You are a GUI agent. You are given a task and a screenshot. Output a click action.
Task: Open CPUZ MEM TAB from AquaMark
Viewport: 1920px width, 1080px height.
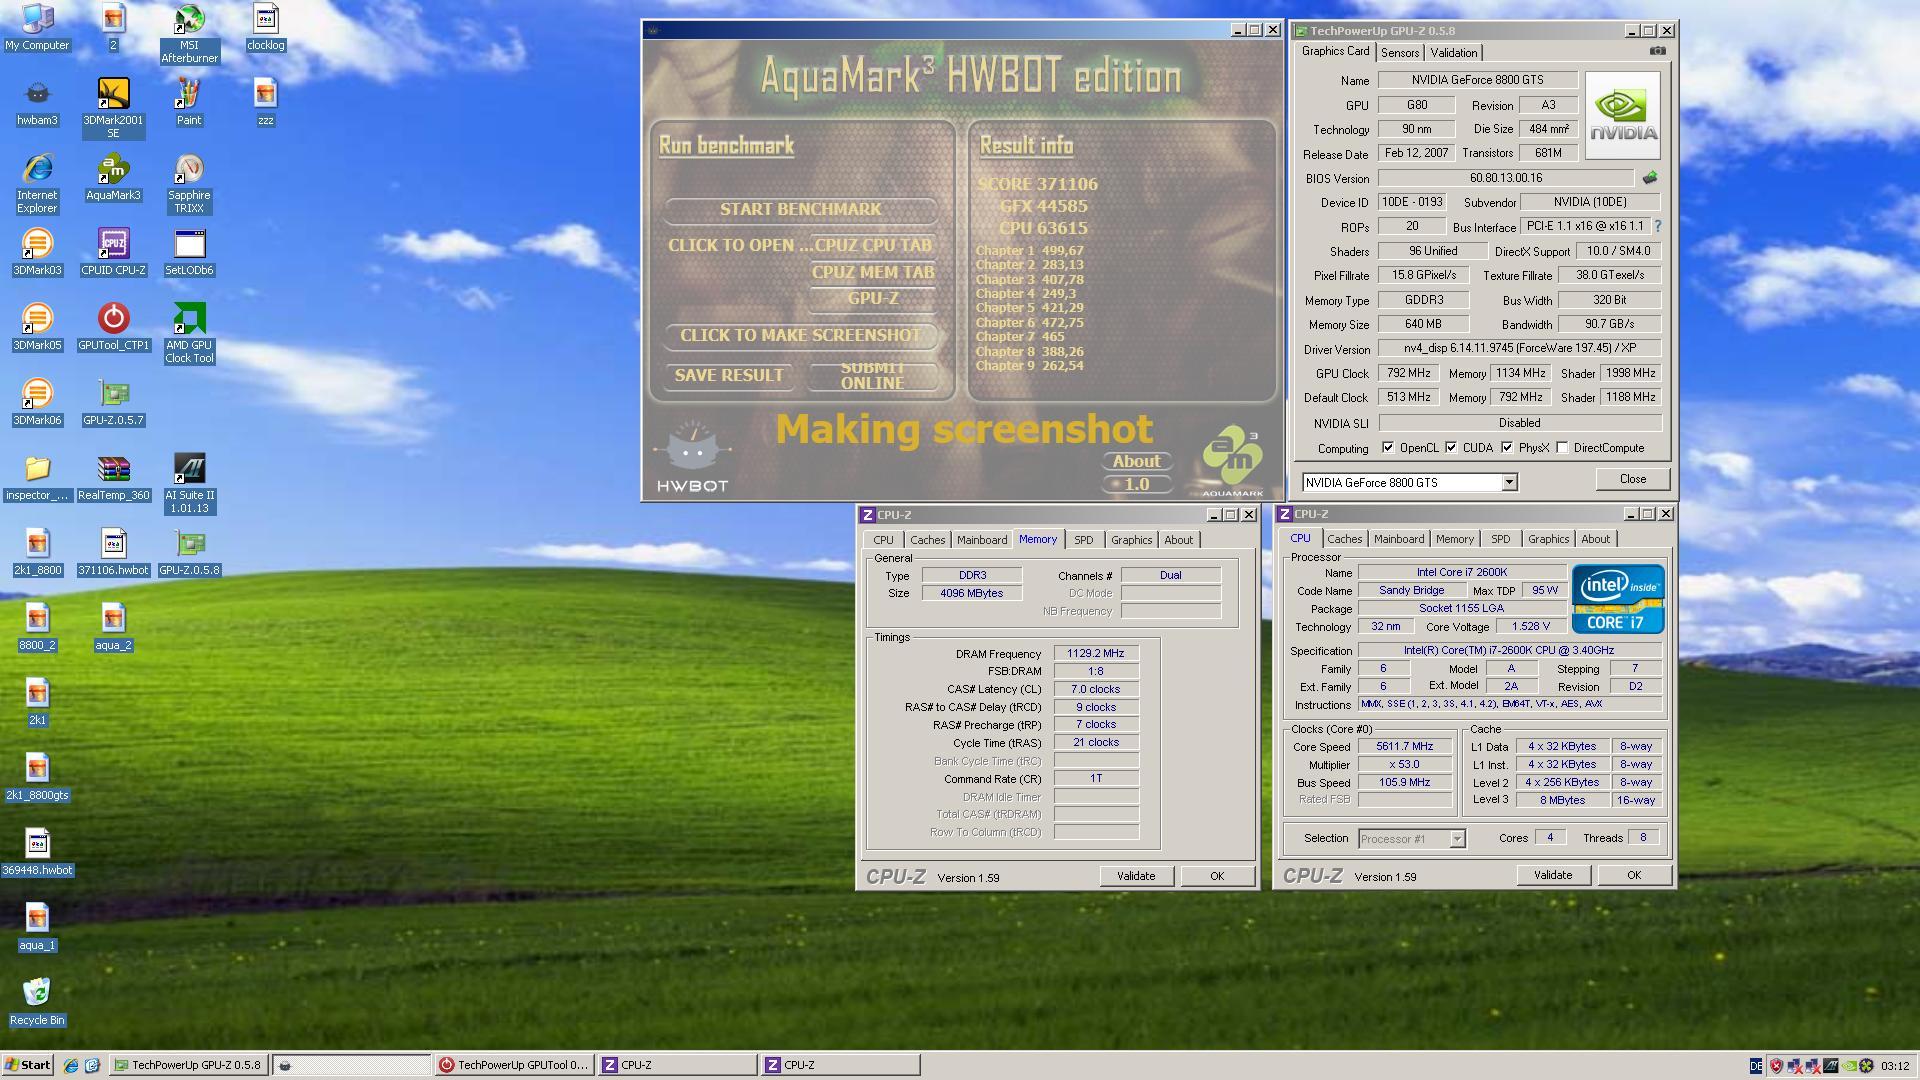(873, 272)
